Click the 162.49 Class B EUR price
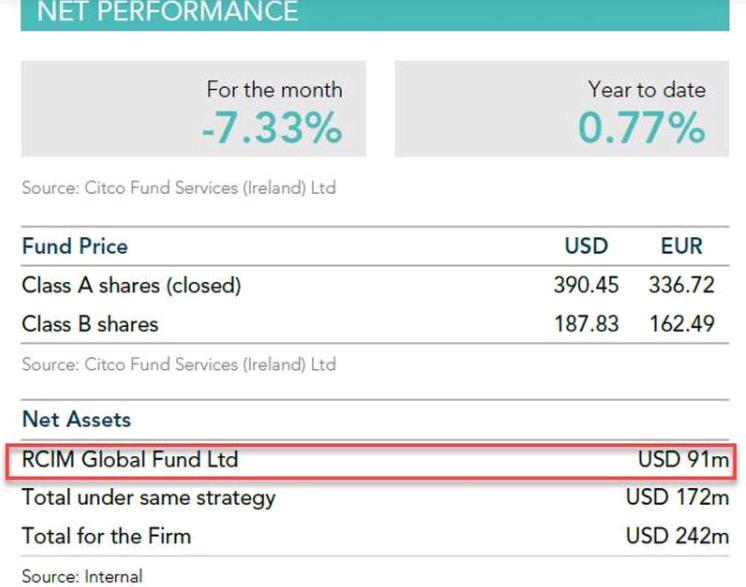 click(x=681, y=324)
